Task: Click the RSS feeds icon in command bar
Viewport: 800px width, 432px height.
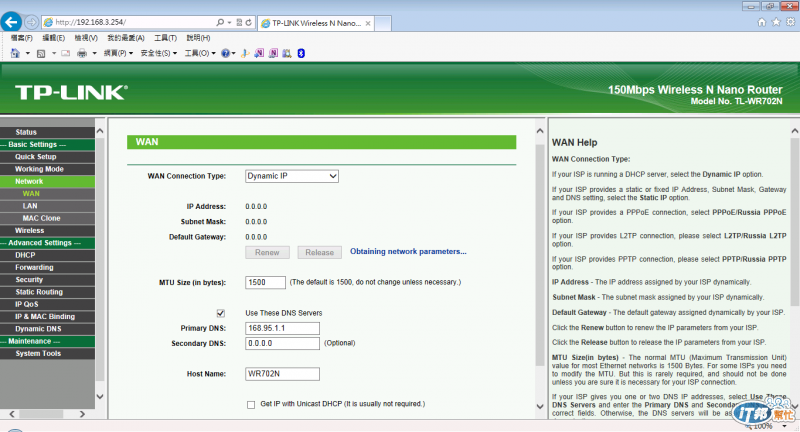Action: pos(41,53)
